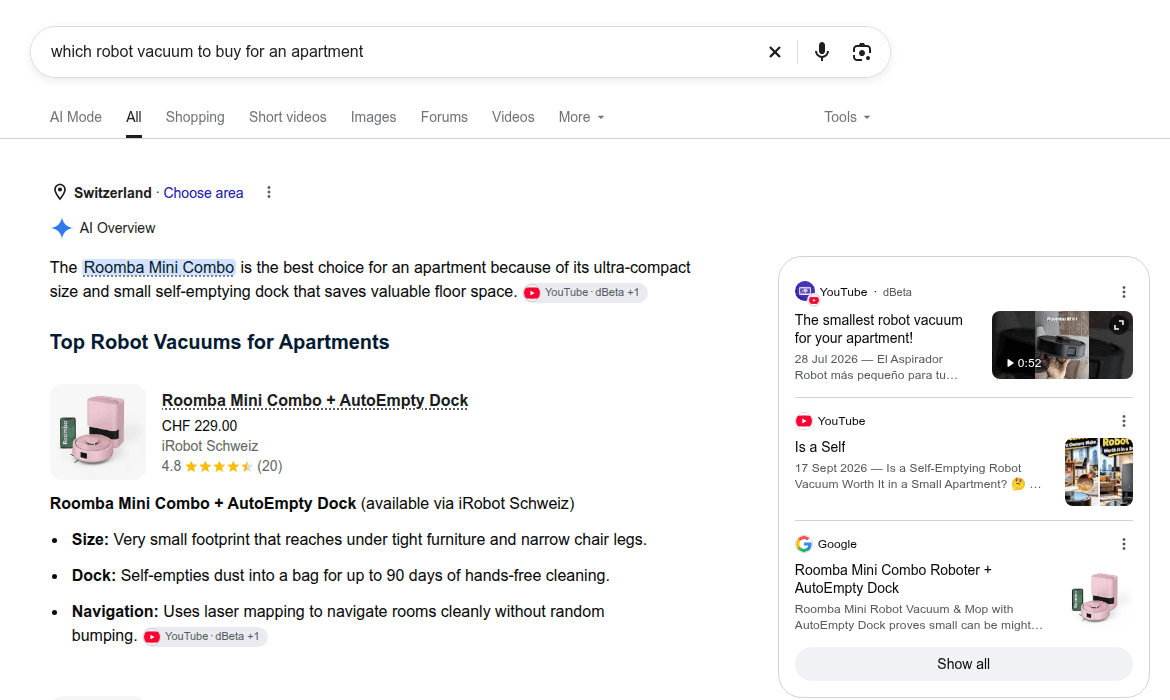The width and height of the screenshot is (1170, 700).
Task: Open 'The smallest robot vacuum for your apartment!' video
Action: coord(878,329)
